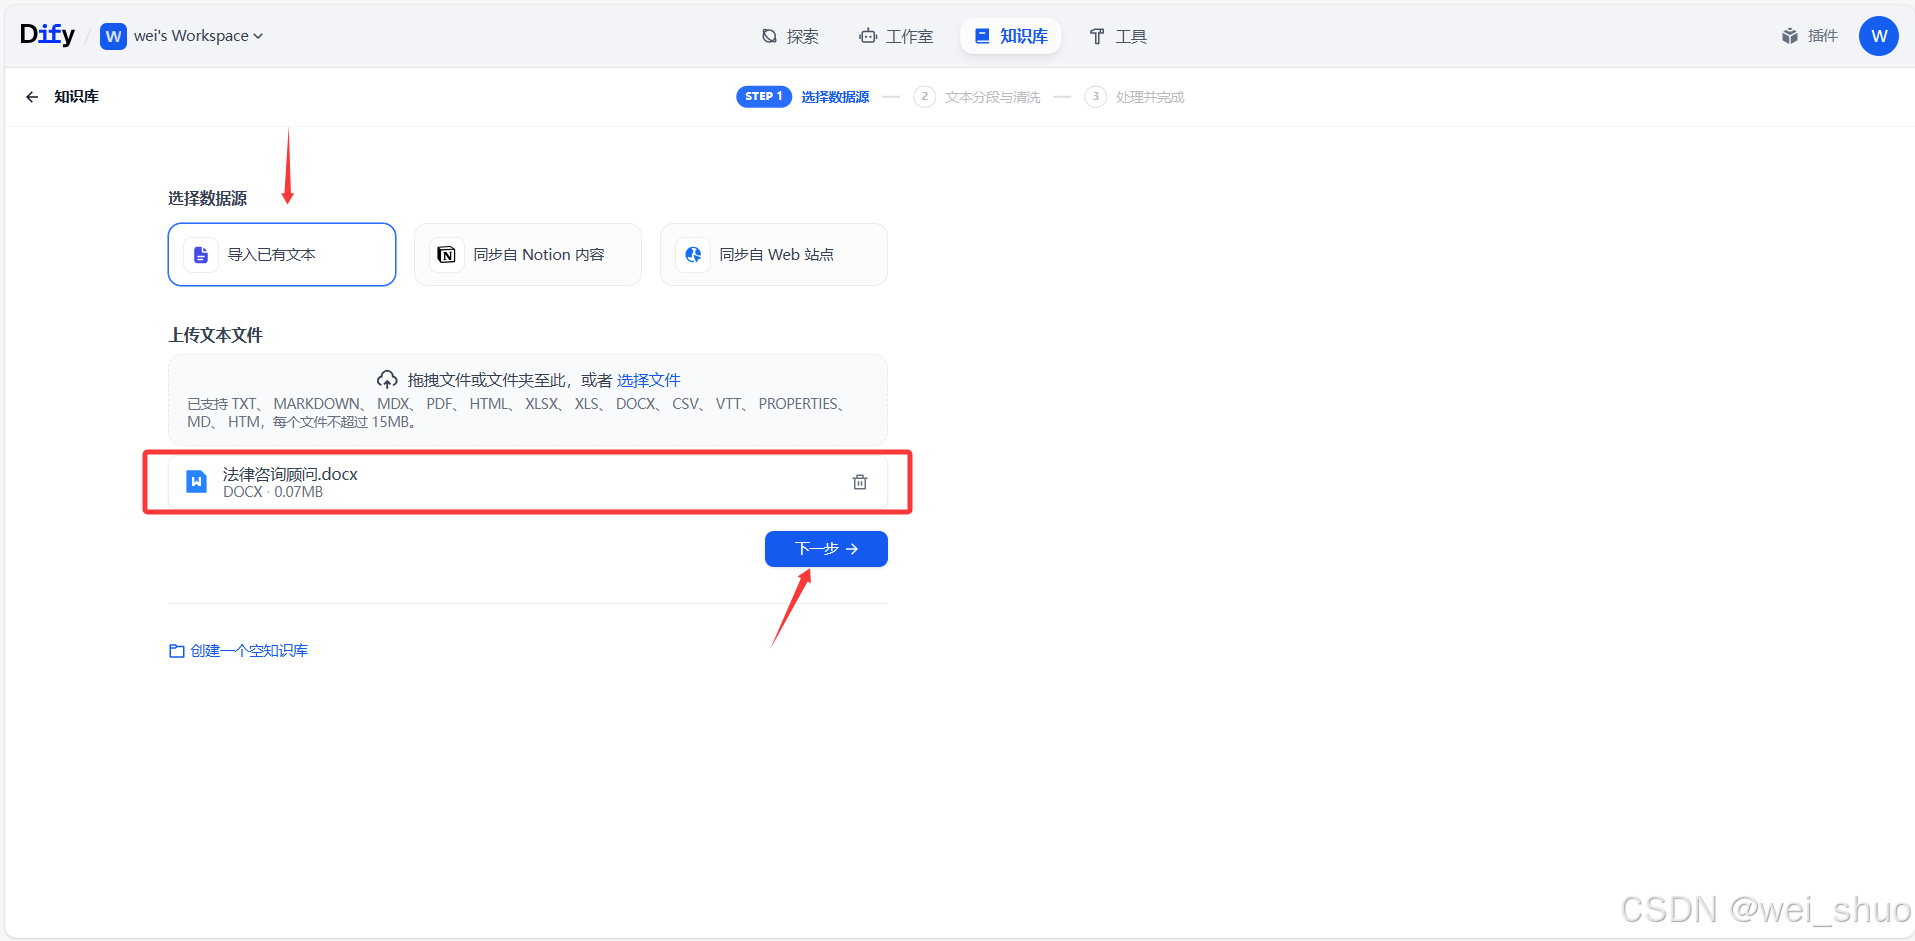1915x941 pixels.
Task: Click the cloud upload icon
Action: tap(387, 380)
